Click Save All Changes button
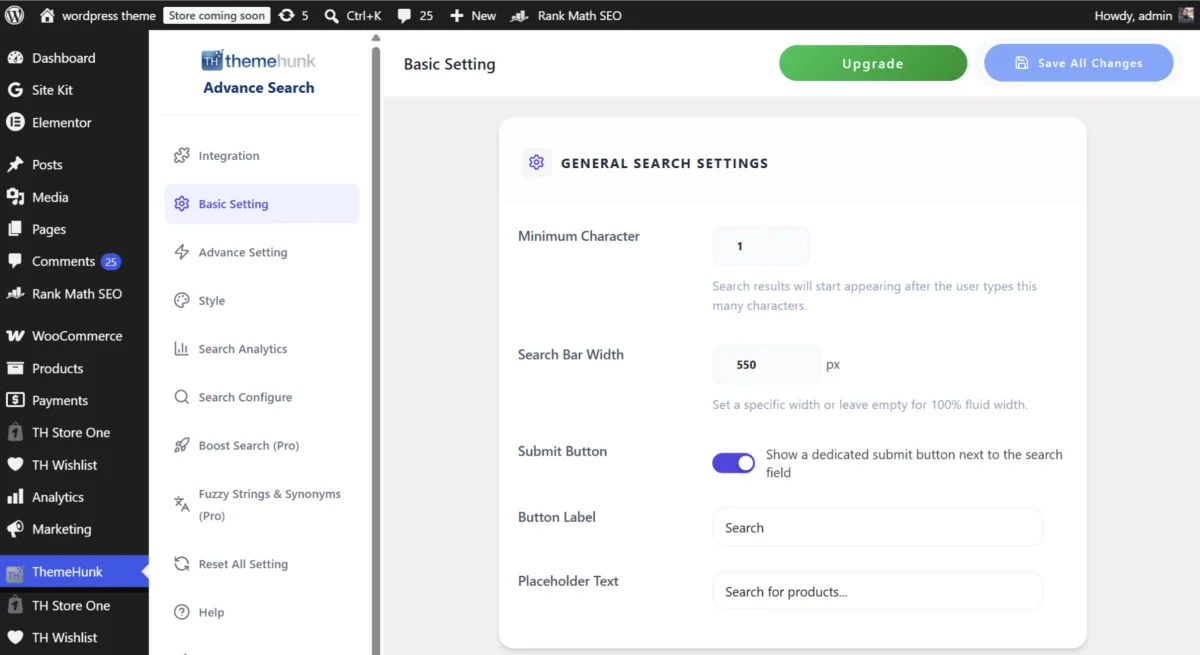 pos(1079,63)
